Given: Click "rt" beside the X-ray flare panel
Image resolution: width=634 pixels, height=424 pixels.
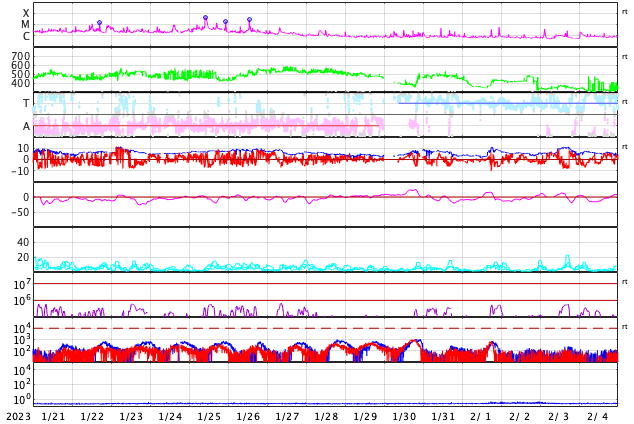Looking at the screenshot, I should click(x=625, y=12).
